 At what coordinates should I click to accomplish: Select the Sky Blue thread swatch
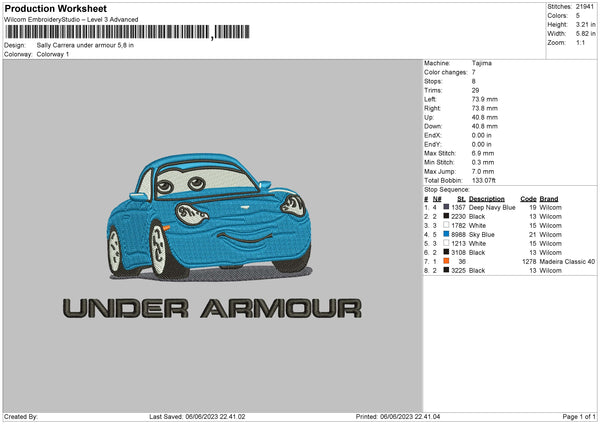446,234
